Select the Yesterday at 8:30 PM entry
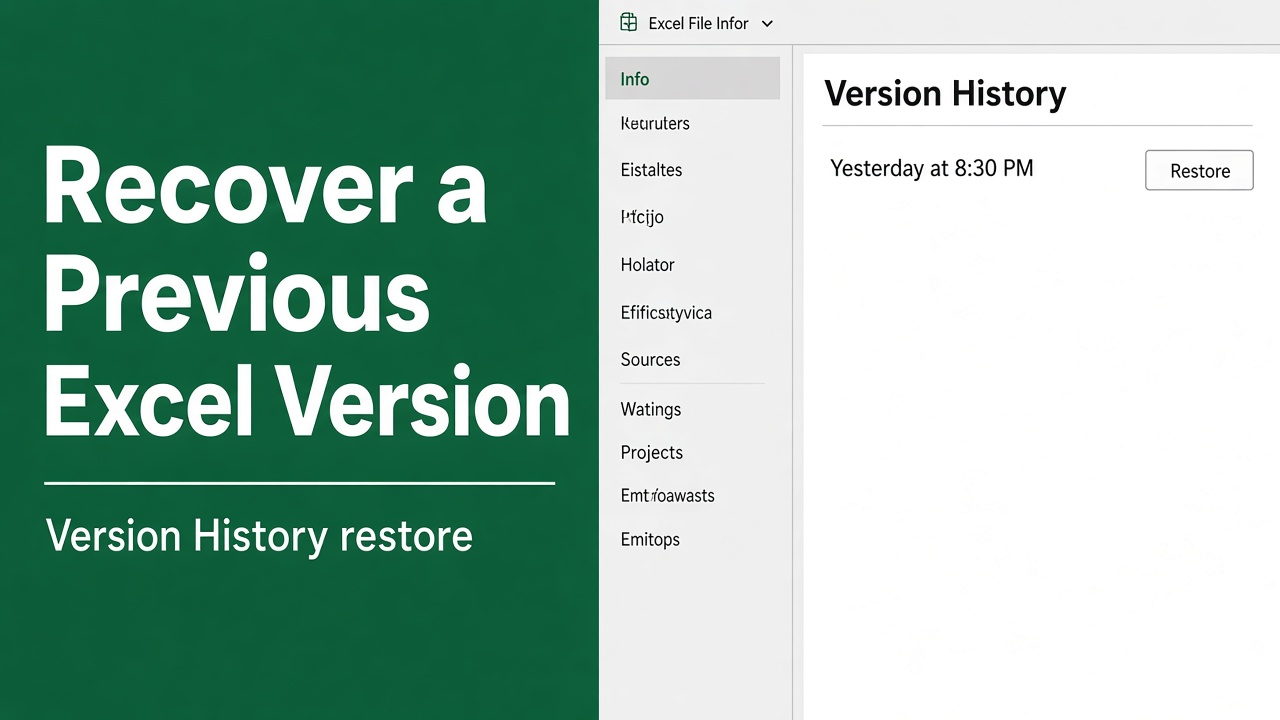The height and width of the screenshot is (720, 1280). click(x=931, y=168)
